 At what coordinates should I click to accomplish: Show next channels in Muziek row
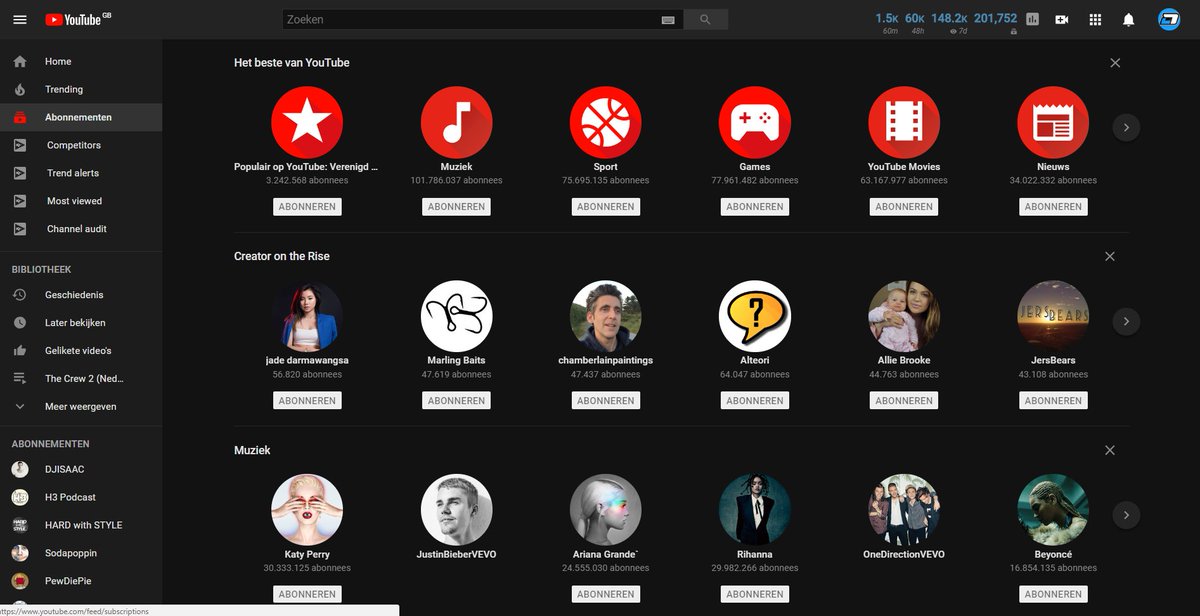point(1126,515)
